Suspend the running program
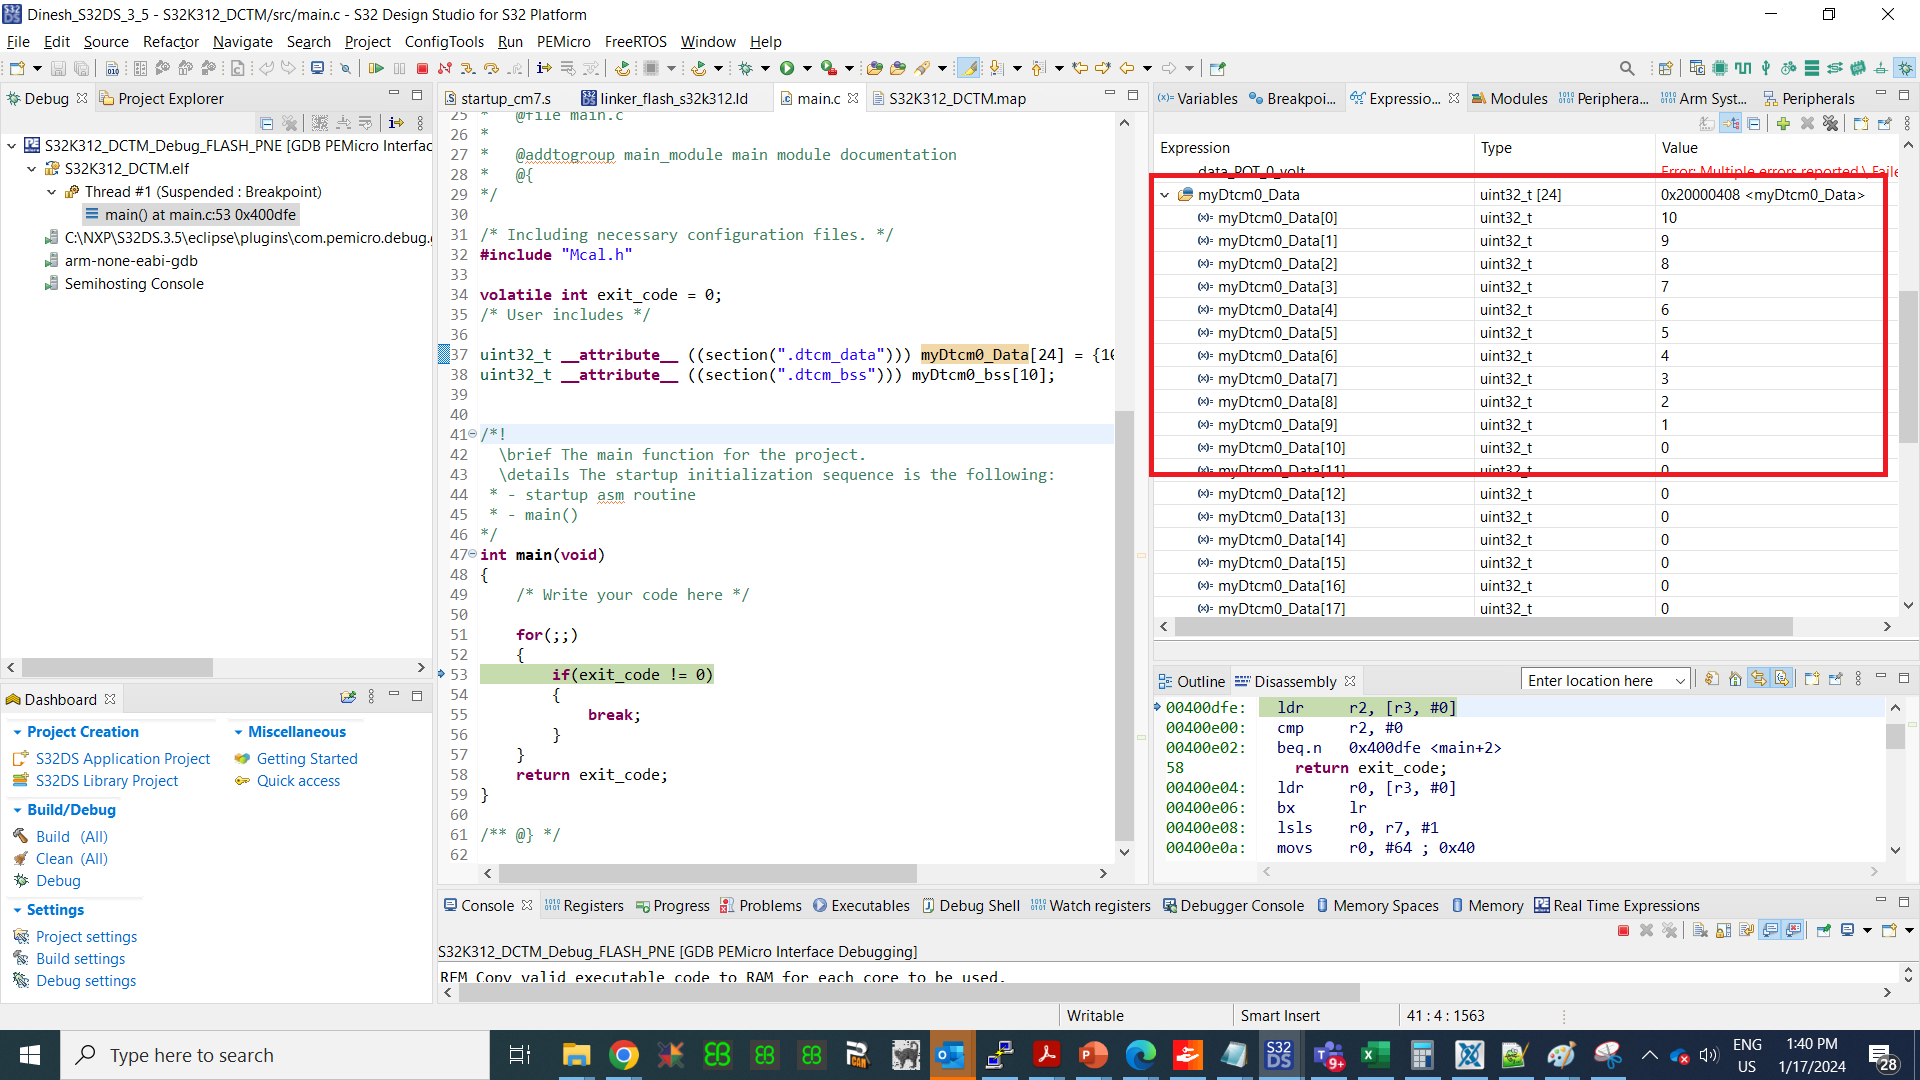Viewport: 1920px width, 1080px height. click(x=399, y=67)
